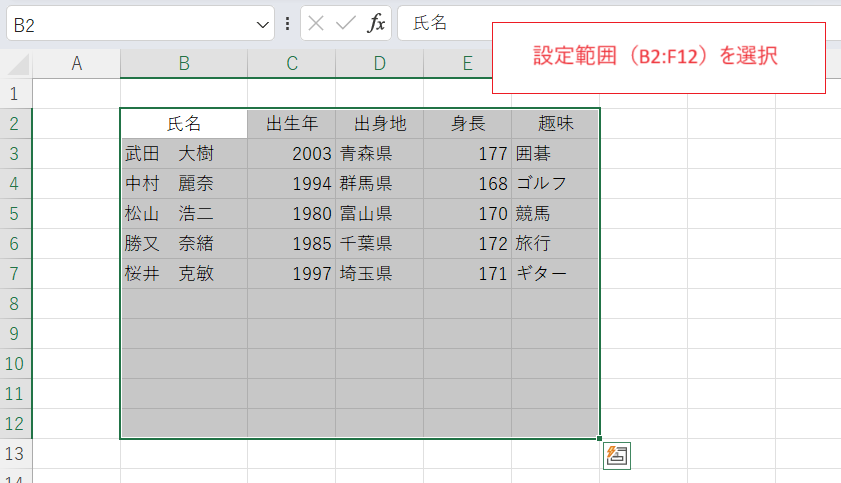The width and height of the screenshot is (841, 483).
Task: Click the cell 群馬県
Action: pos(380,184)
